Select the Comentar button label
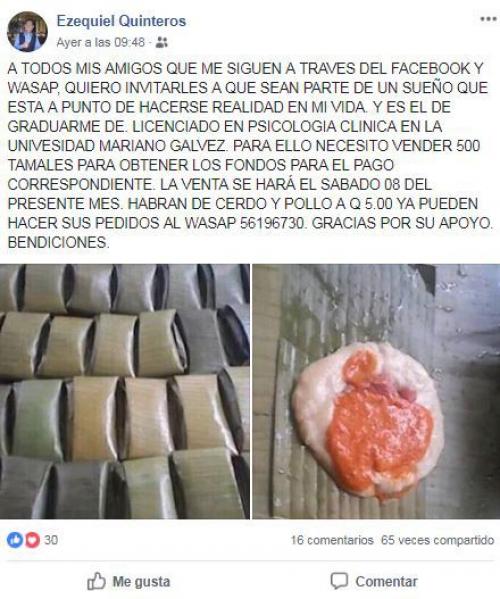Viewport: 500px width, 599px height. (x=386, y=582)
